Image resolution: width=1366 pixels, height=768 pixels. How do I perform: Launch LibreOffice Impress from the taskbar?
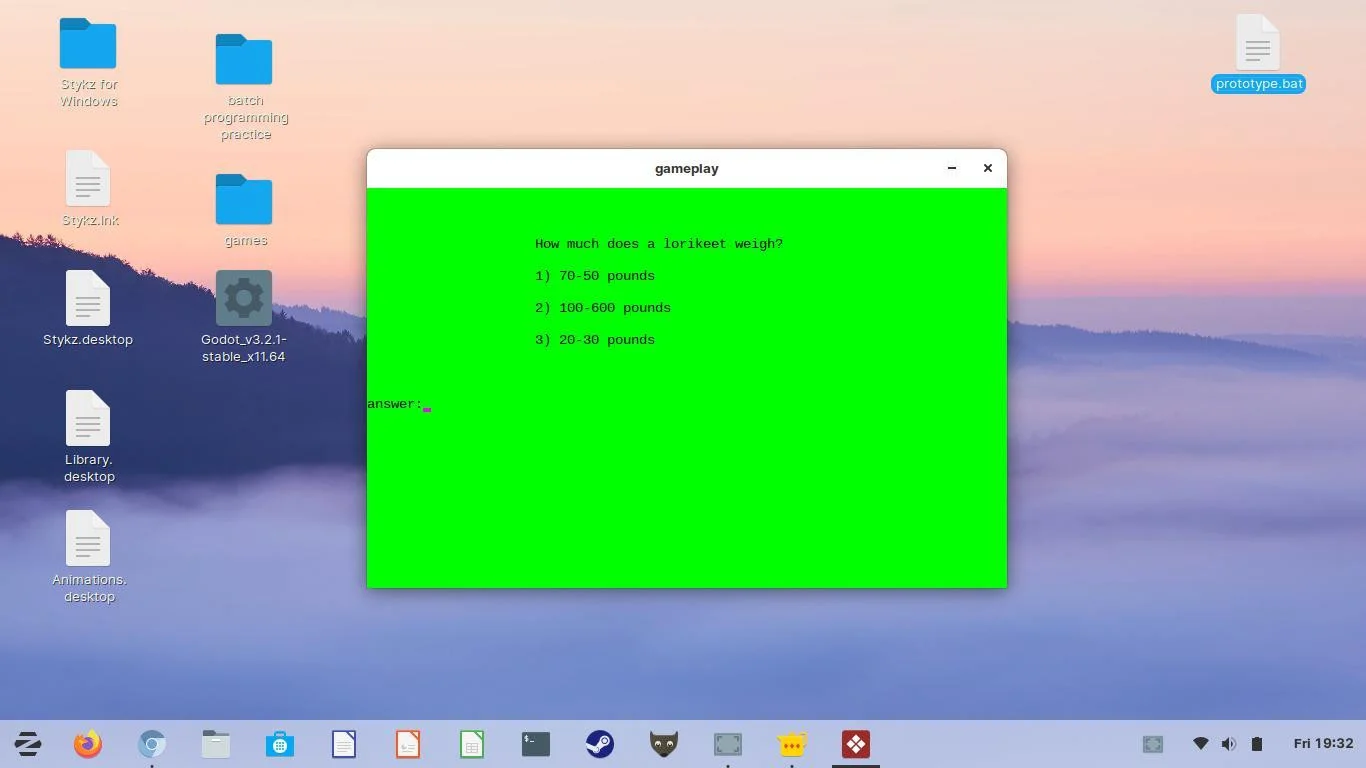tap(408, 744)
